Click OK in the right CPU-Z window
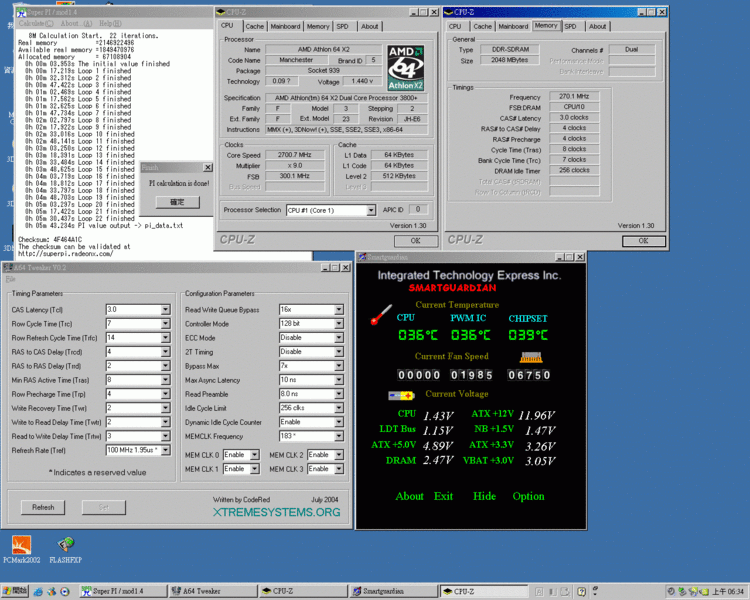This screenshot has height=600, width=750. tap(643, 241)
